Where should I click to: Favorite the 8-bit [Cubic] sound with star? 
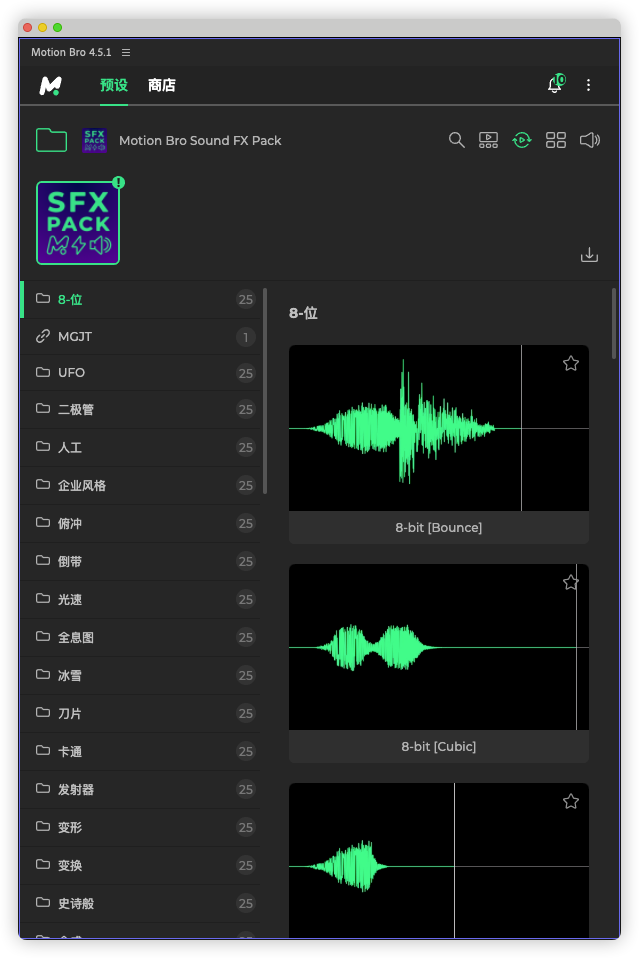571,582
